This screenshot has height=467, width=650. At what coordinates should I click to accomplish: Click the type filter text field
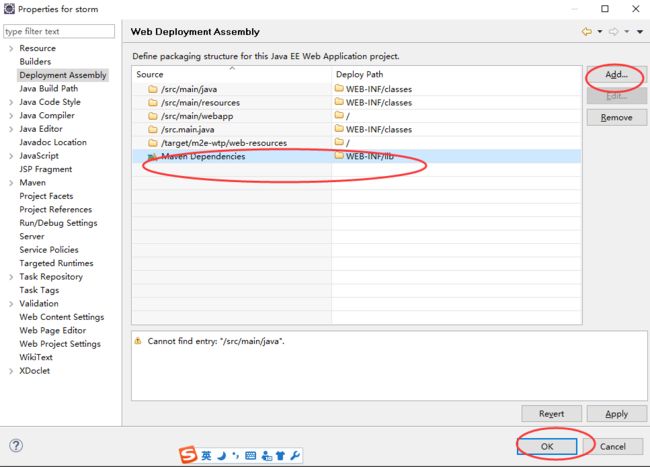pyautogui.click(x=59, y=31)
